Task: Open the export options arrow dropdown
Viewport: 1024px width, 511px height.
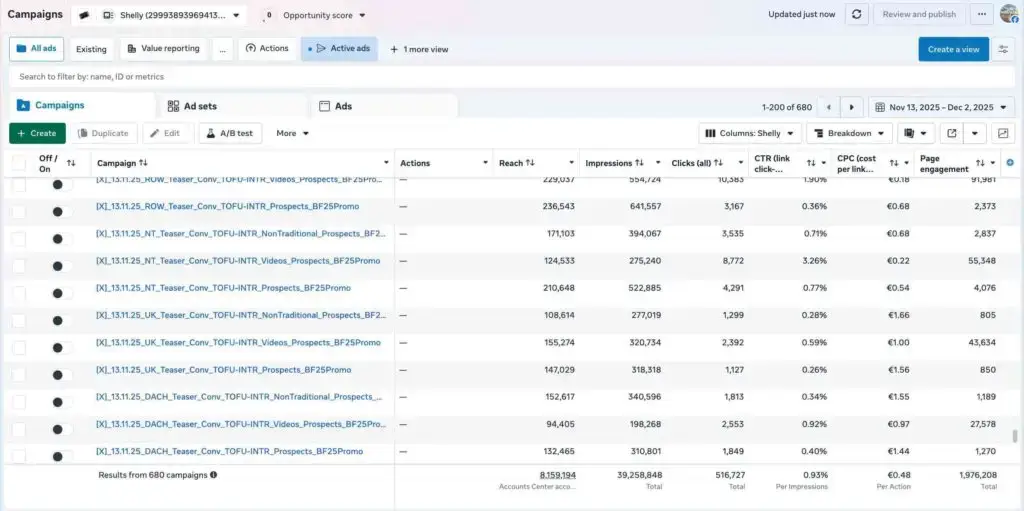Action: pyautogui.click(x=974, y=133)
